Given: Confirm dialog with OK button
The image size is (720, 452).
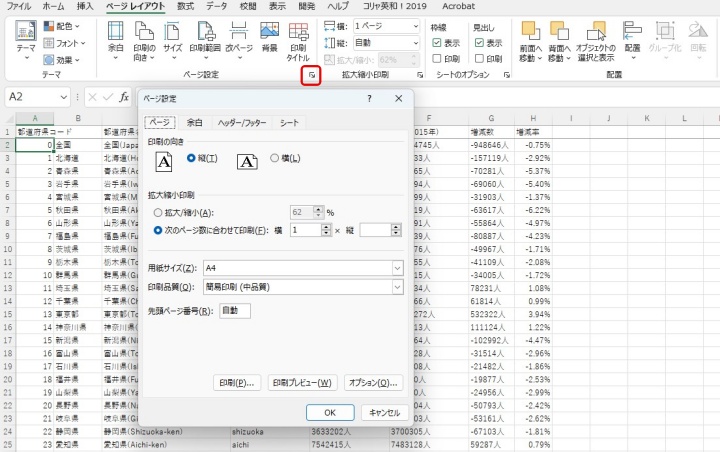Looking at the screenshot, I should [330, 412].
